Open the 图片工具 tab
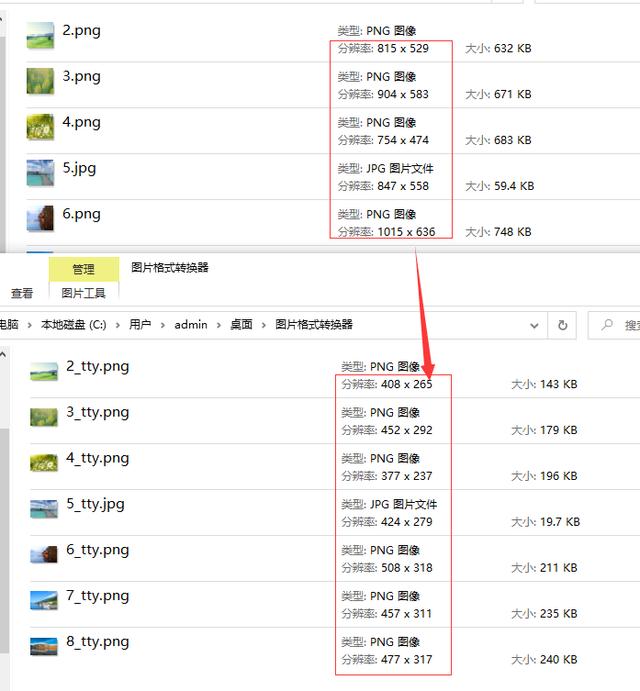The height and width of the screenshot is (691, 640). point(83,293)
